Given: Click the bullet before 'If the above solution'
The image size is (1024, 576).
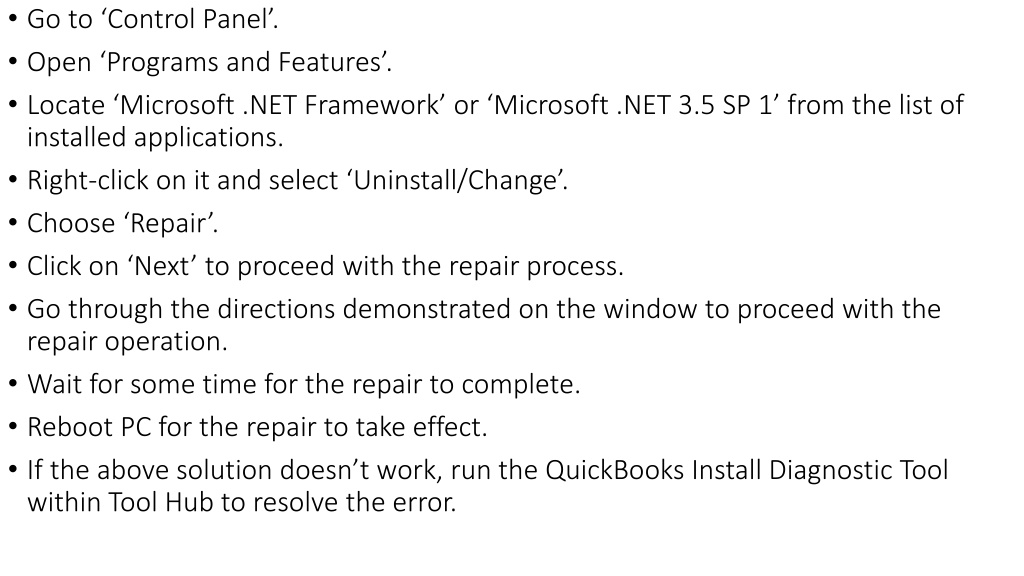Looking at the screenshot, I should 13,471.
